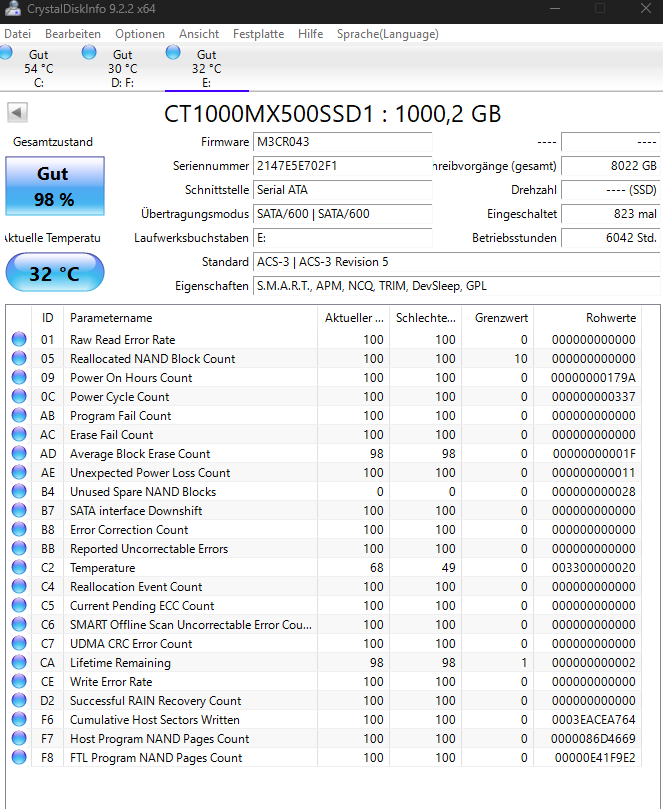Screen dimensions: 663x809
Task: Click the serial number field 2147E5E702F1
Action: point(343,166)
